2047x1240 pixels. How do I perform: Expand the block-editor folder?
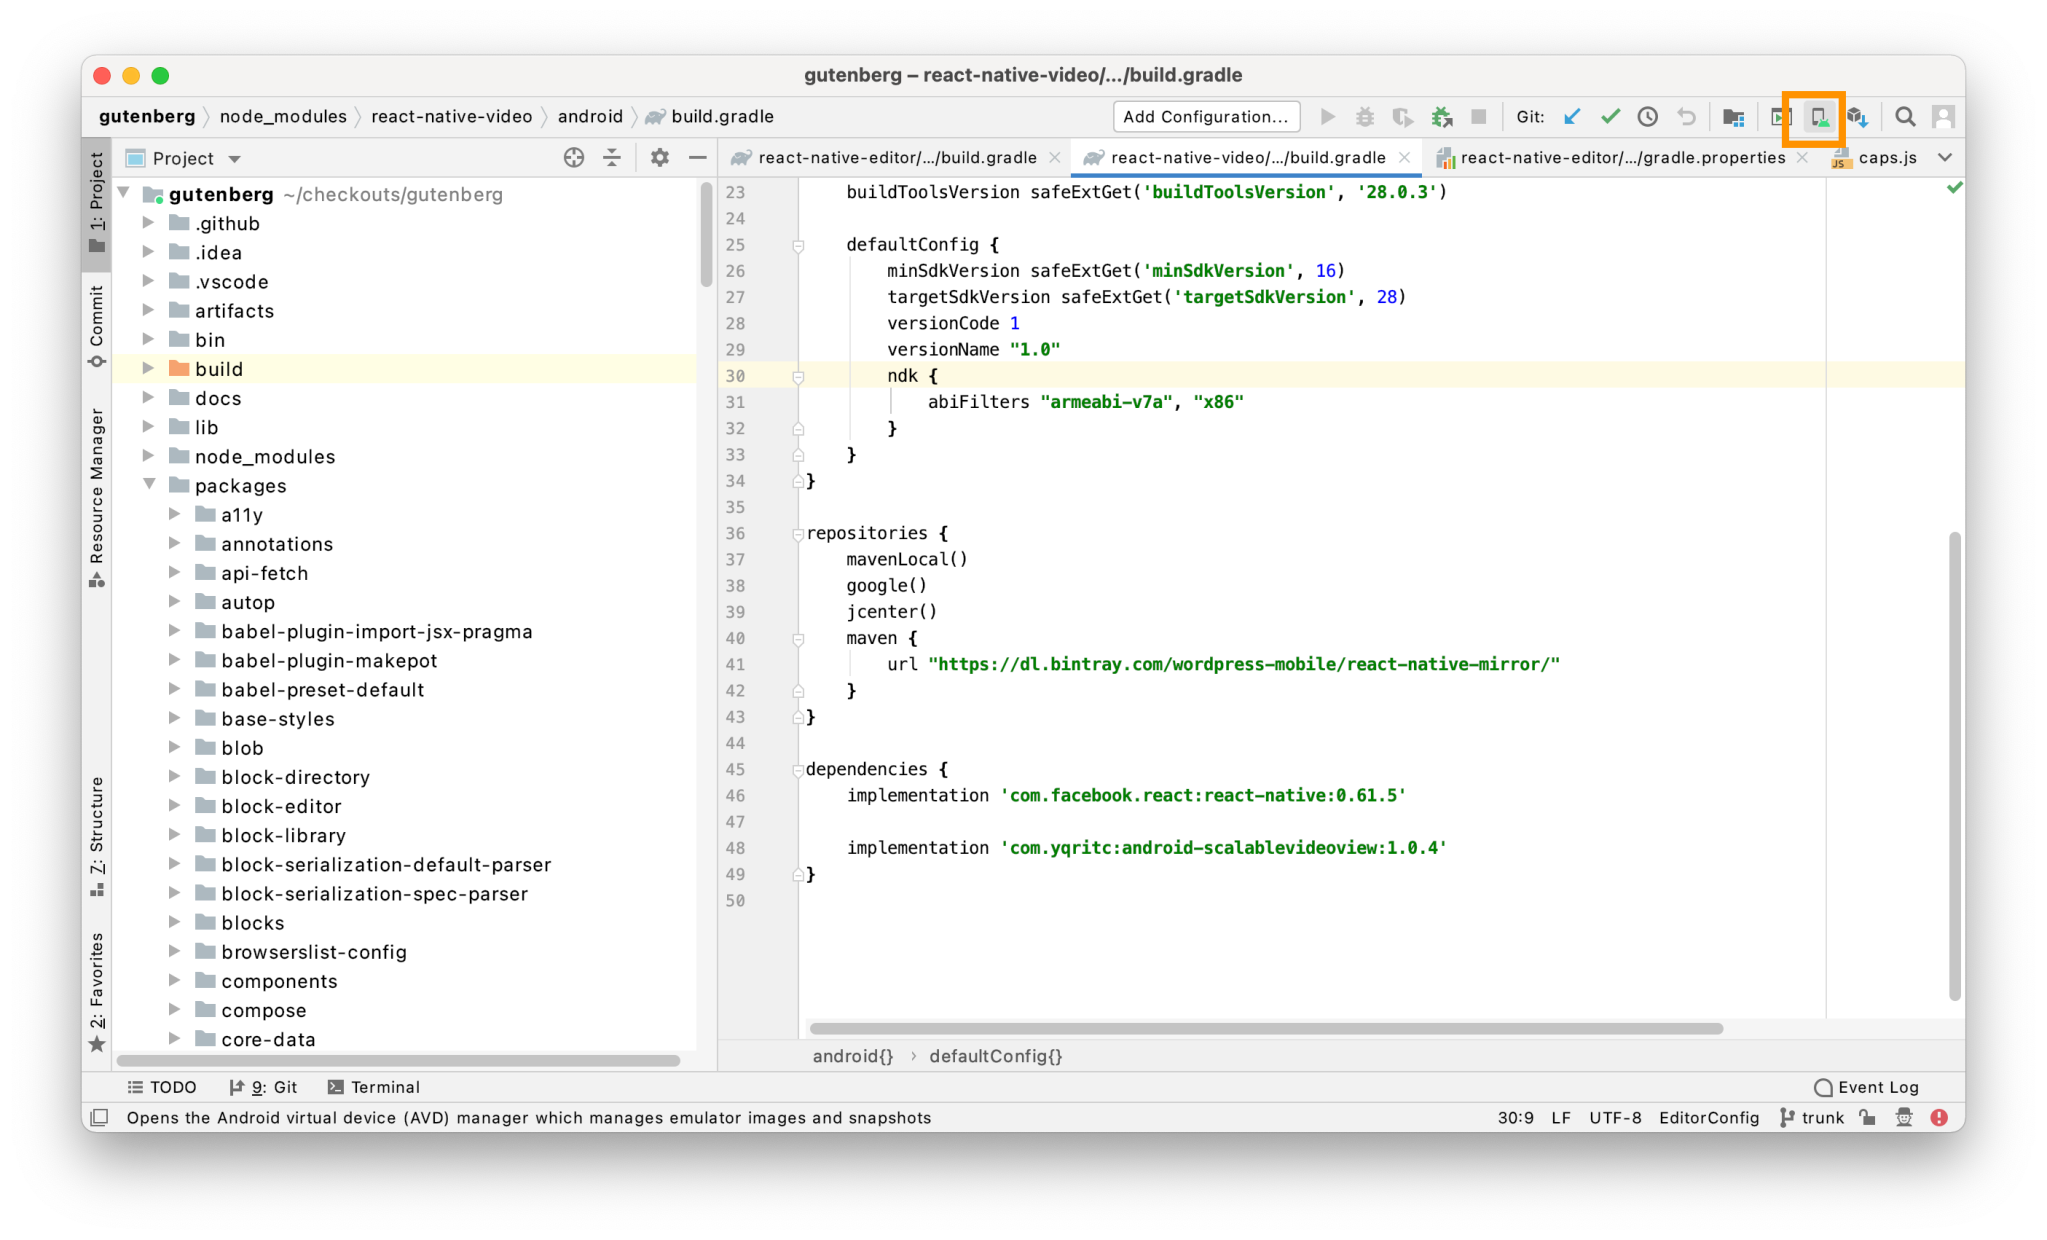tap(176, 806)
